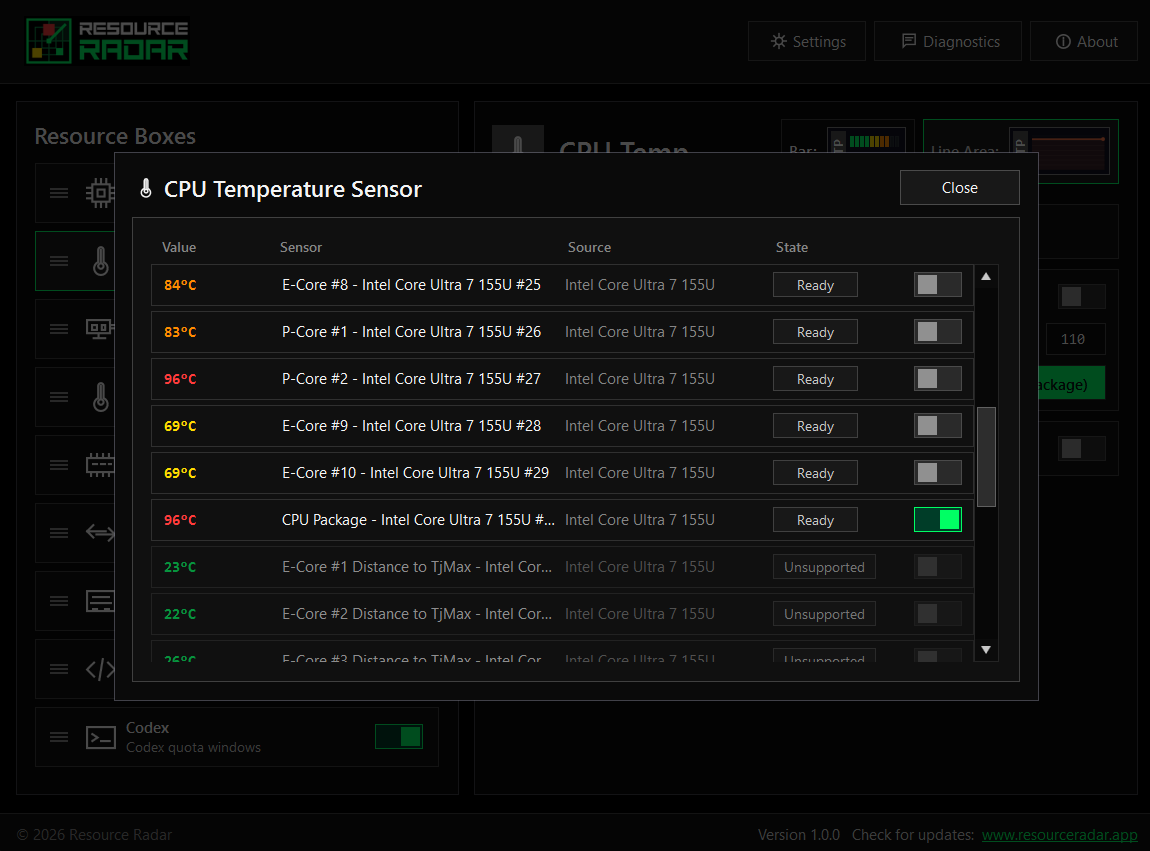1150x851 pixels.
Task: Toggle sensor E-Core #8 #25 switch
Action: pyautogui.click(x=937, y=285)
